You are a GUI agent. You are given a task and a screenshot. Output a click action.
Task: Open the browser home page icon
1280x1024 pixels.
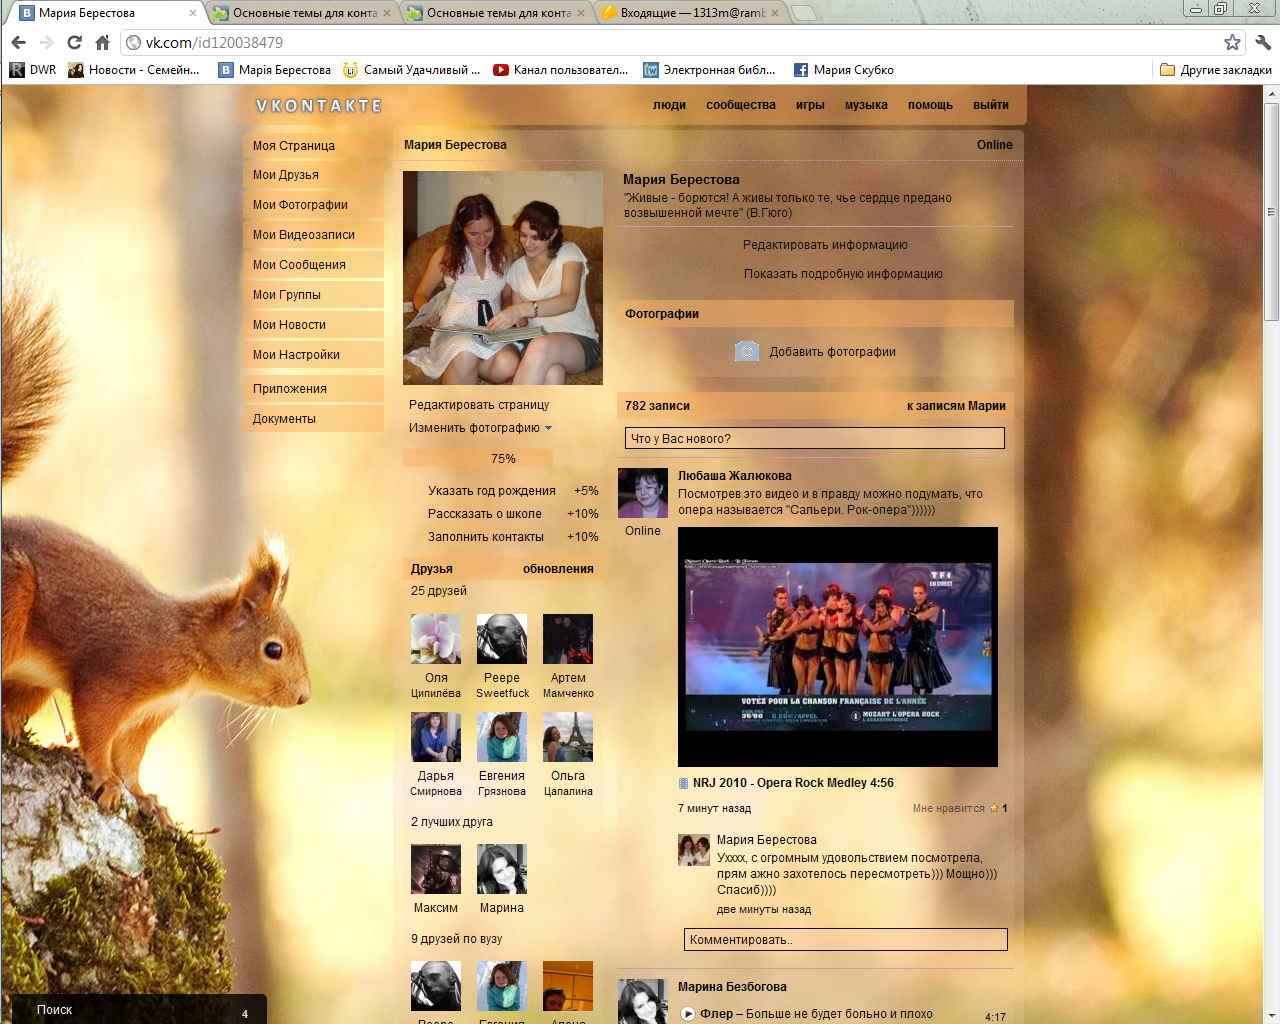tap(102, 42)
